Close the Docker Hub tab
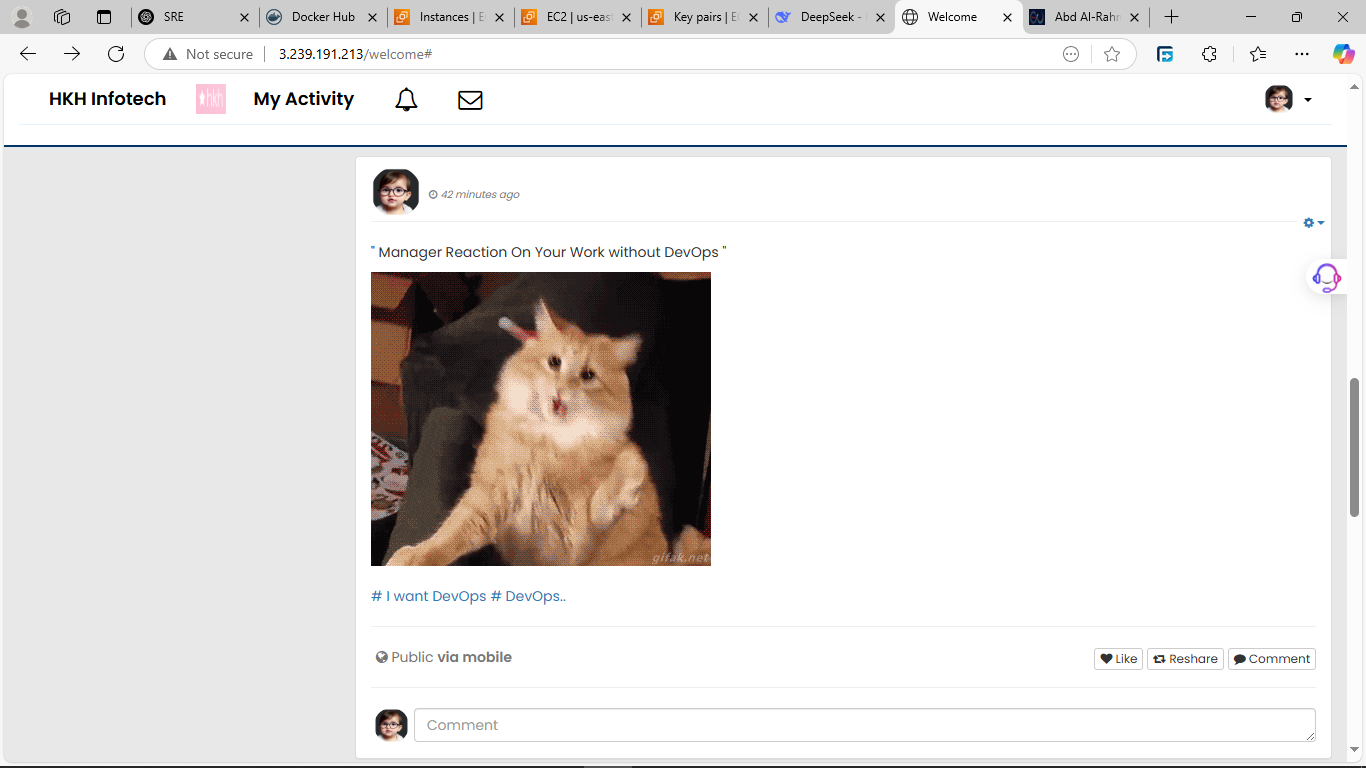The image size is (1366, 768). click(372, 17)
